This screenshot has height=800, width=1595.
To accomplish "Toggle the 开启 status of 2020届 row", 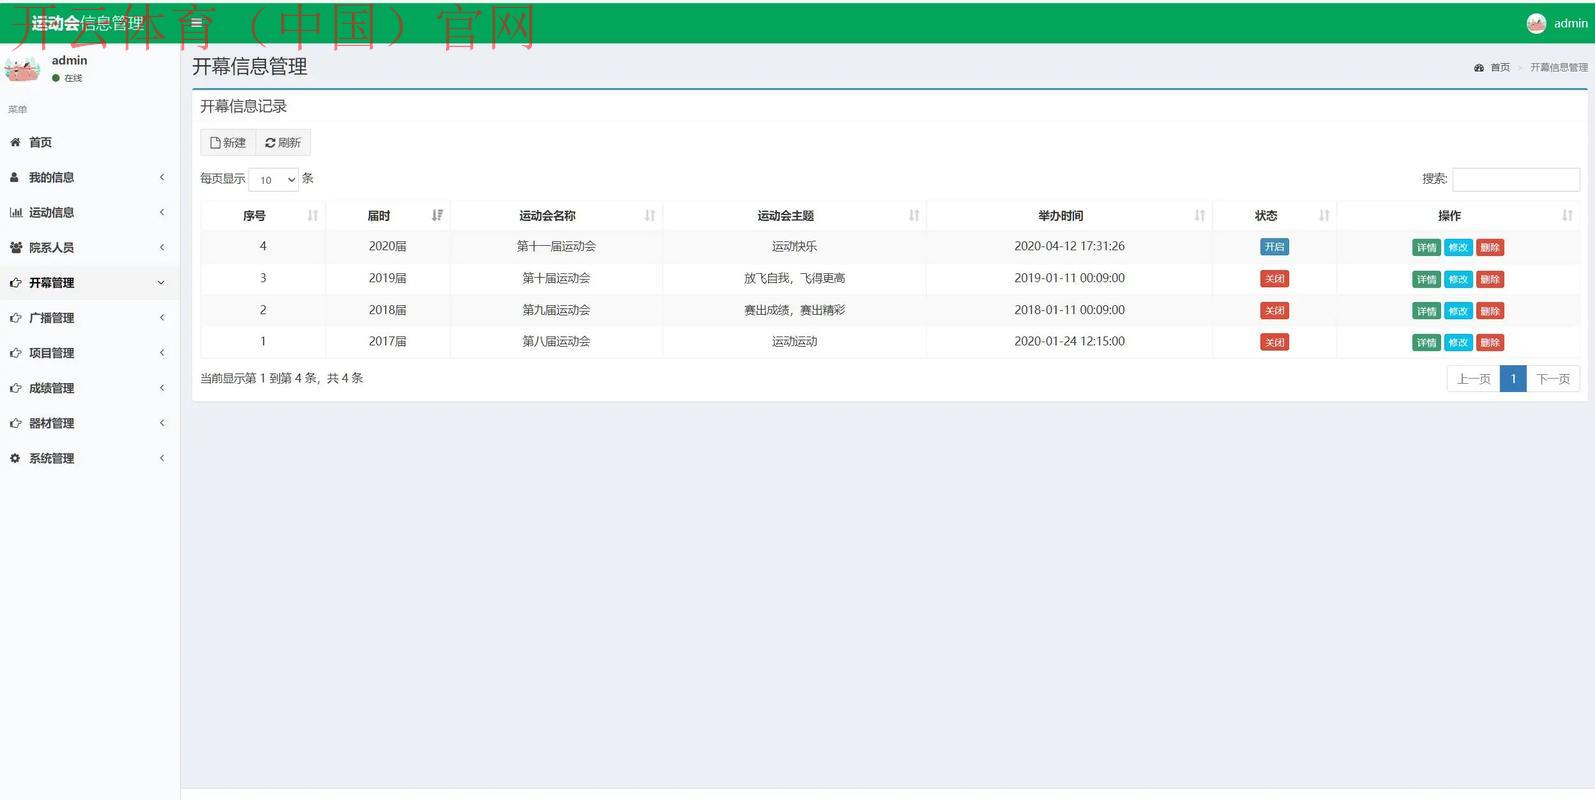I will [1274, 247].
